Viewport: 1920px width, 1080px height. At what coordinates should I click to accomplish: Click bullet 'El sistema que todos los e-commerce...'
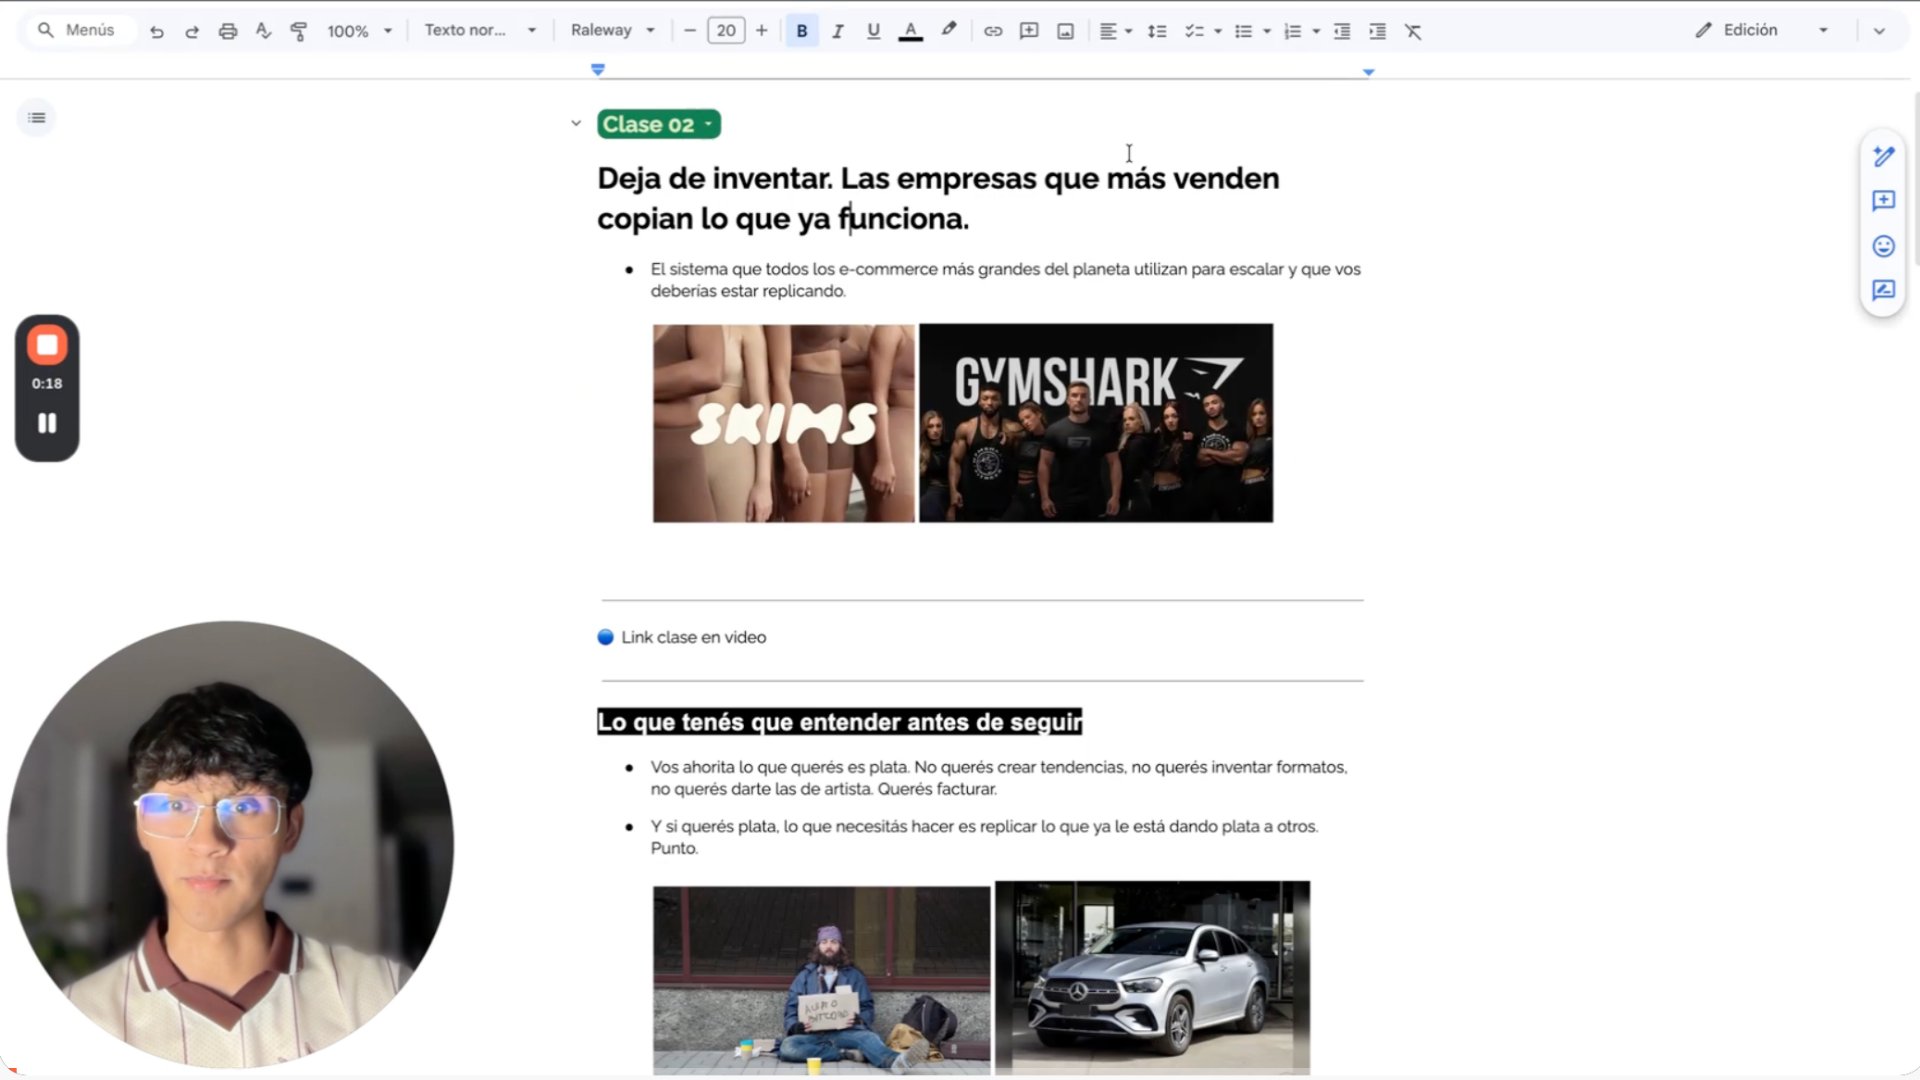(1005, 280)
